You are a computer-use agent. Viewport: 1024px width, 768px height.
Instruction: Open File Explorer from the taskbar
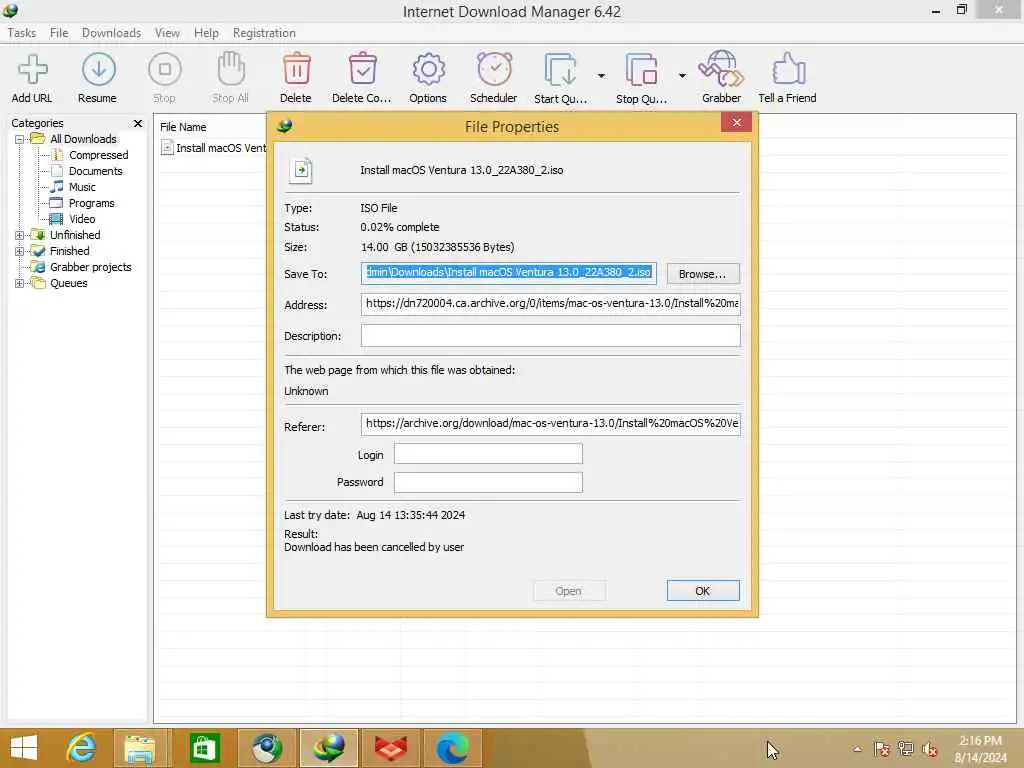140,748
